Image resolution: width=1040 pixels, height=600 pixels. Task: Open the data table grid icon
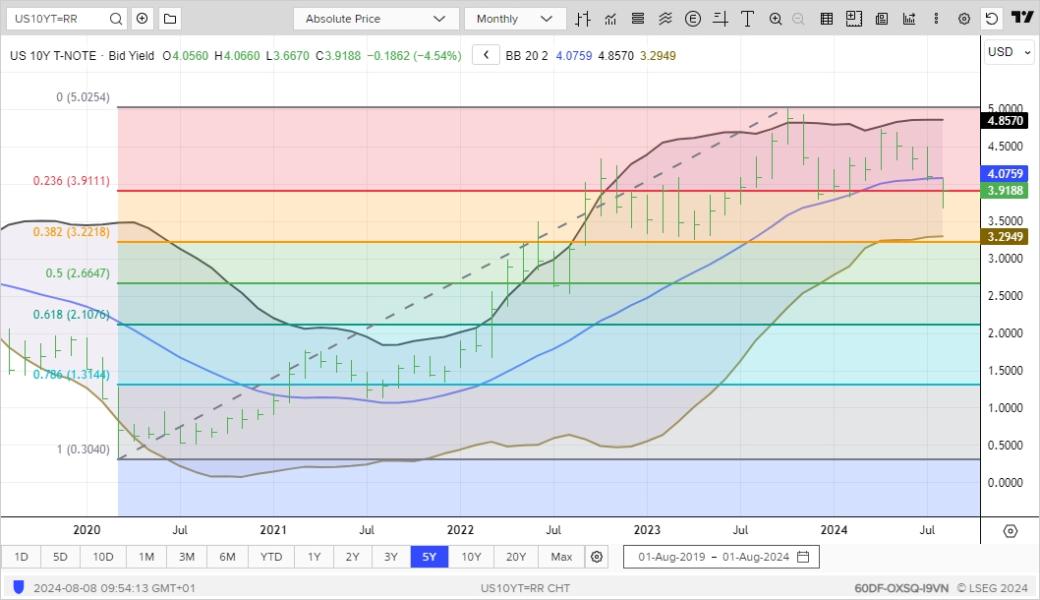(x=826, y=19)
